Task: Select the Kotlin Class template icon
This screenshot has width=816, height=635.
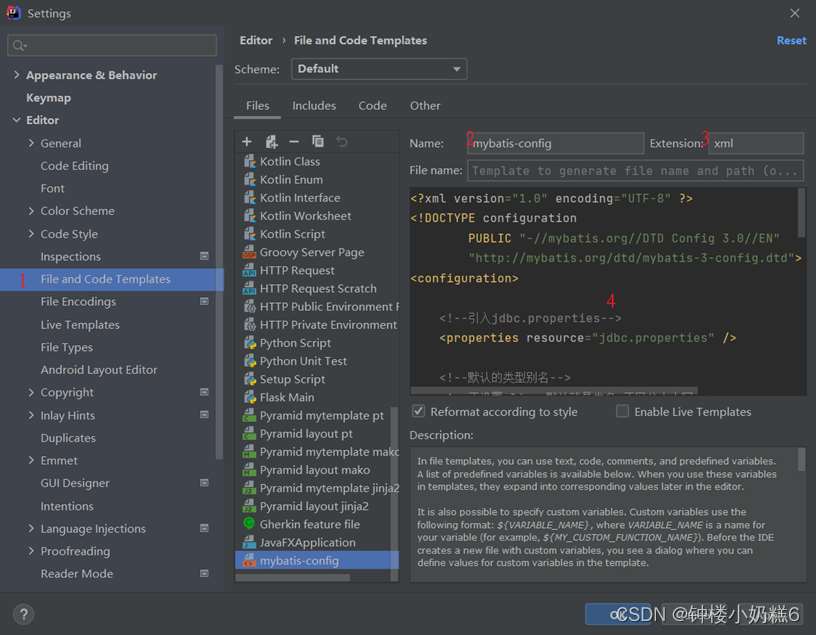Action: 250,161
